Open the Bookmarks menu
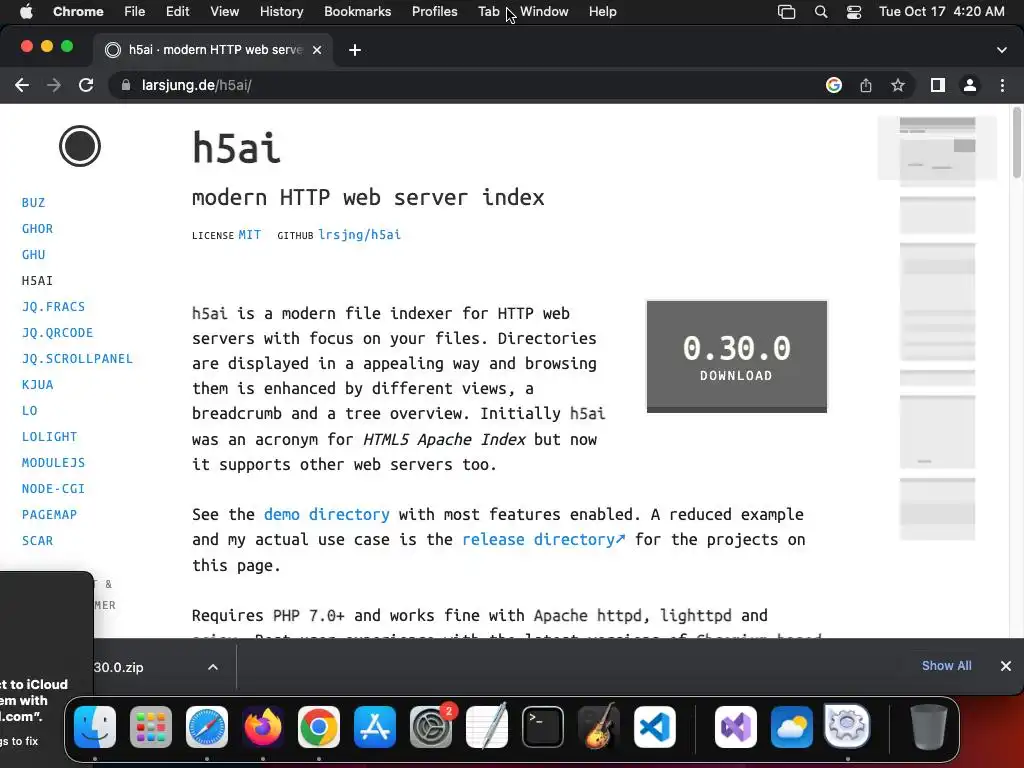 tap(357, 12)
